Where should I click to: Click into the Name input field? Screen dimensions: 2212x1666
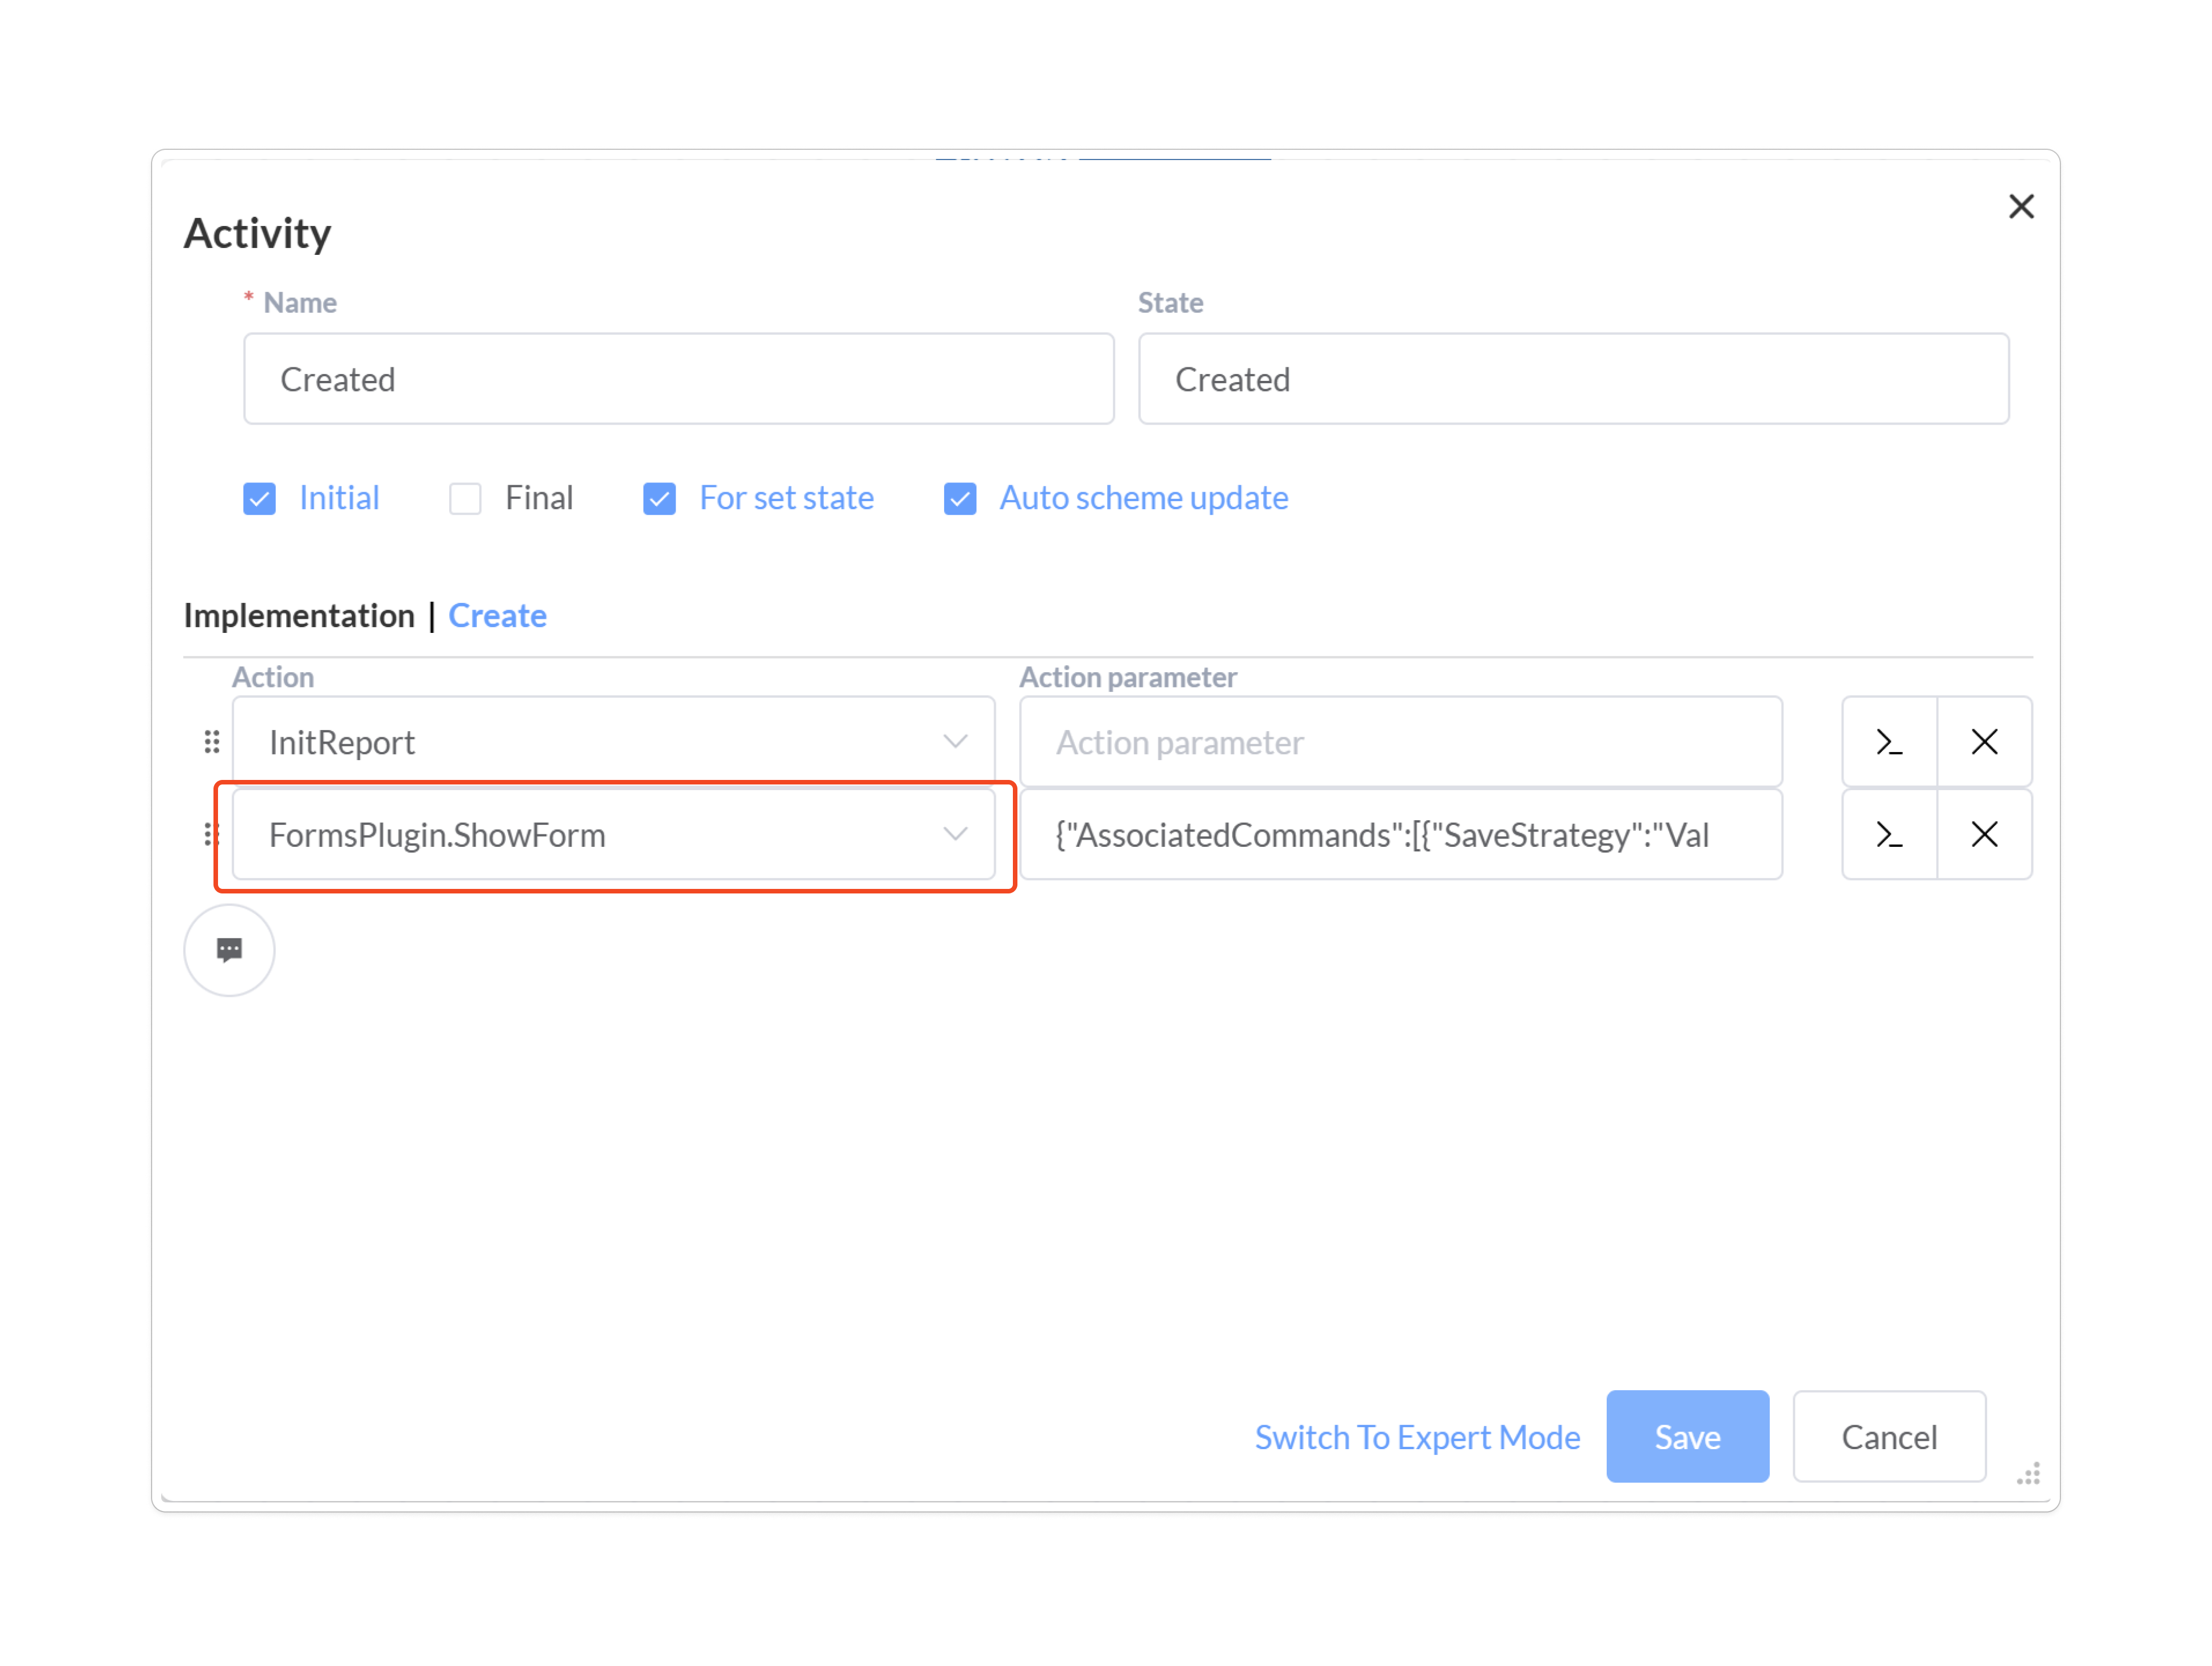click(678, 379)
